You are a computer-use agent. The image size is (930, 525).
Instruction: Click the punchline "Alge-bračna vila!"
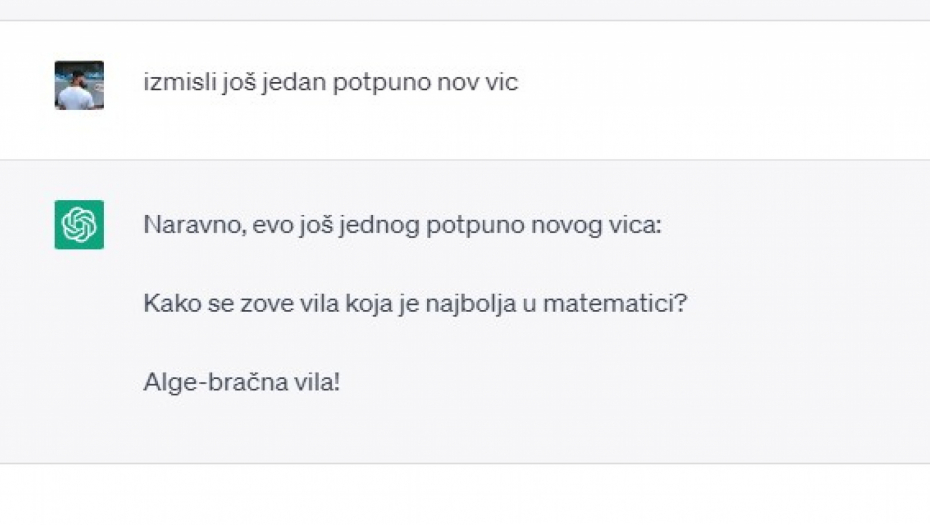[x=241, y=382]
